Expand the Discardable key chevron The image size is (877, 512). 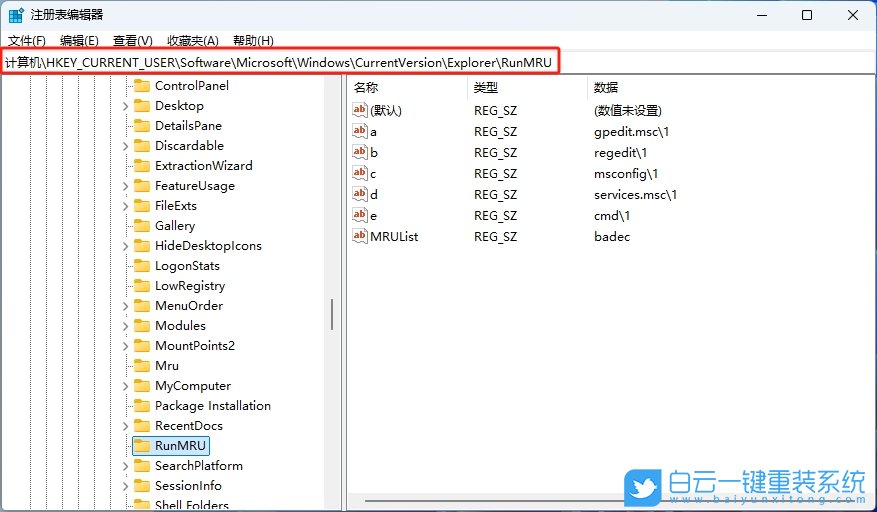click(125, 146)
